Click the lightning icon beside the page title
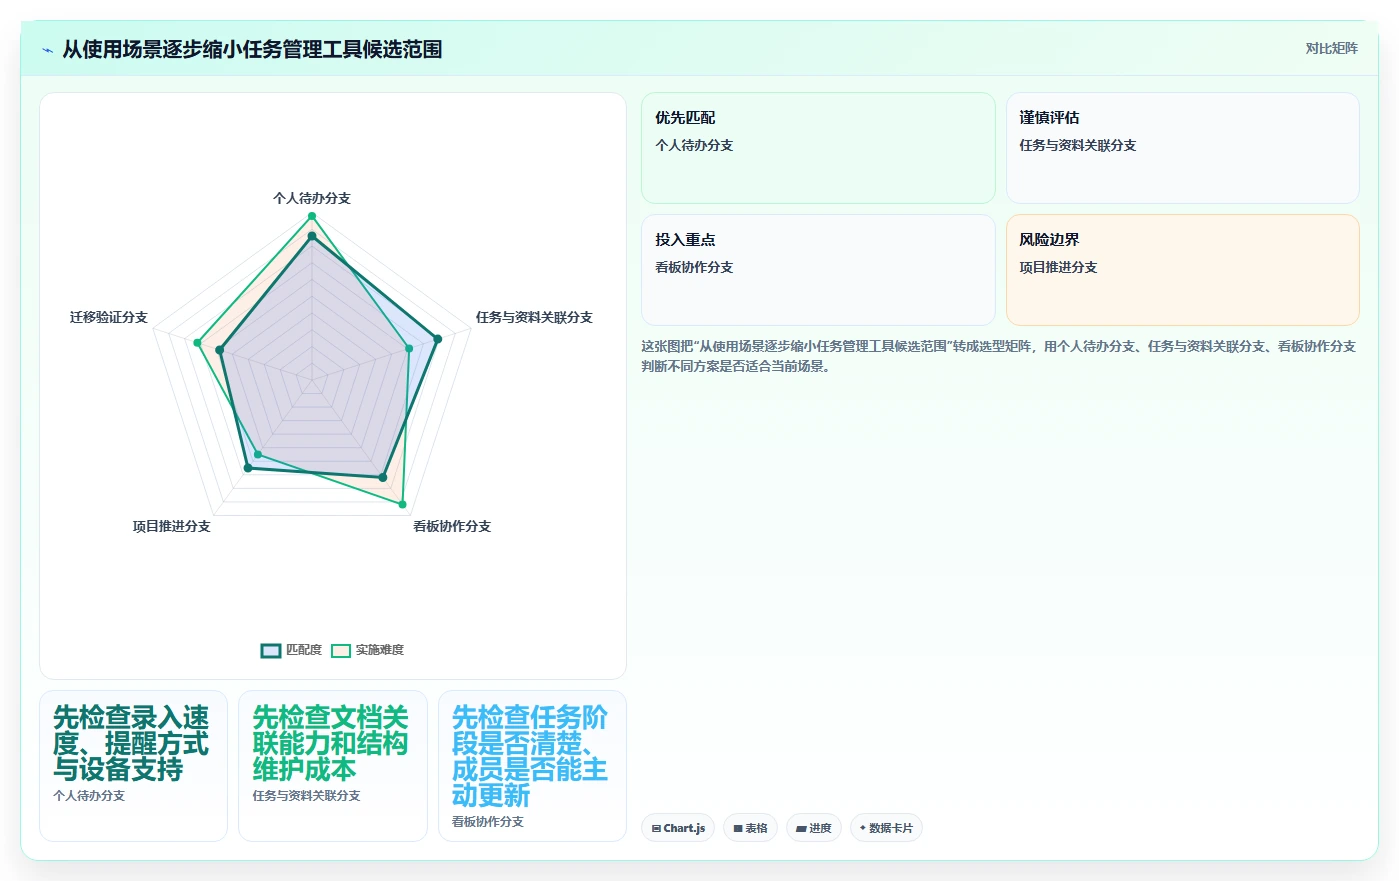The height and width of the screenshot is (881, 1399). [47, 50]
